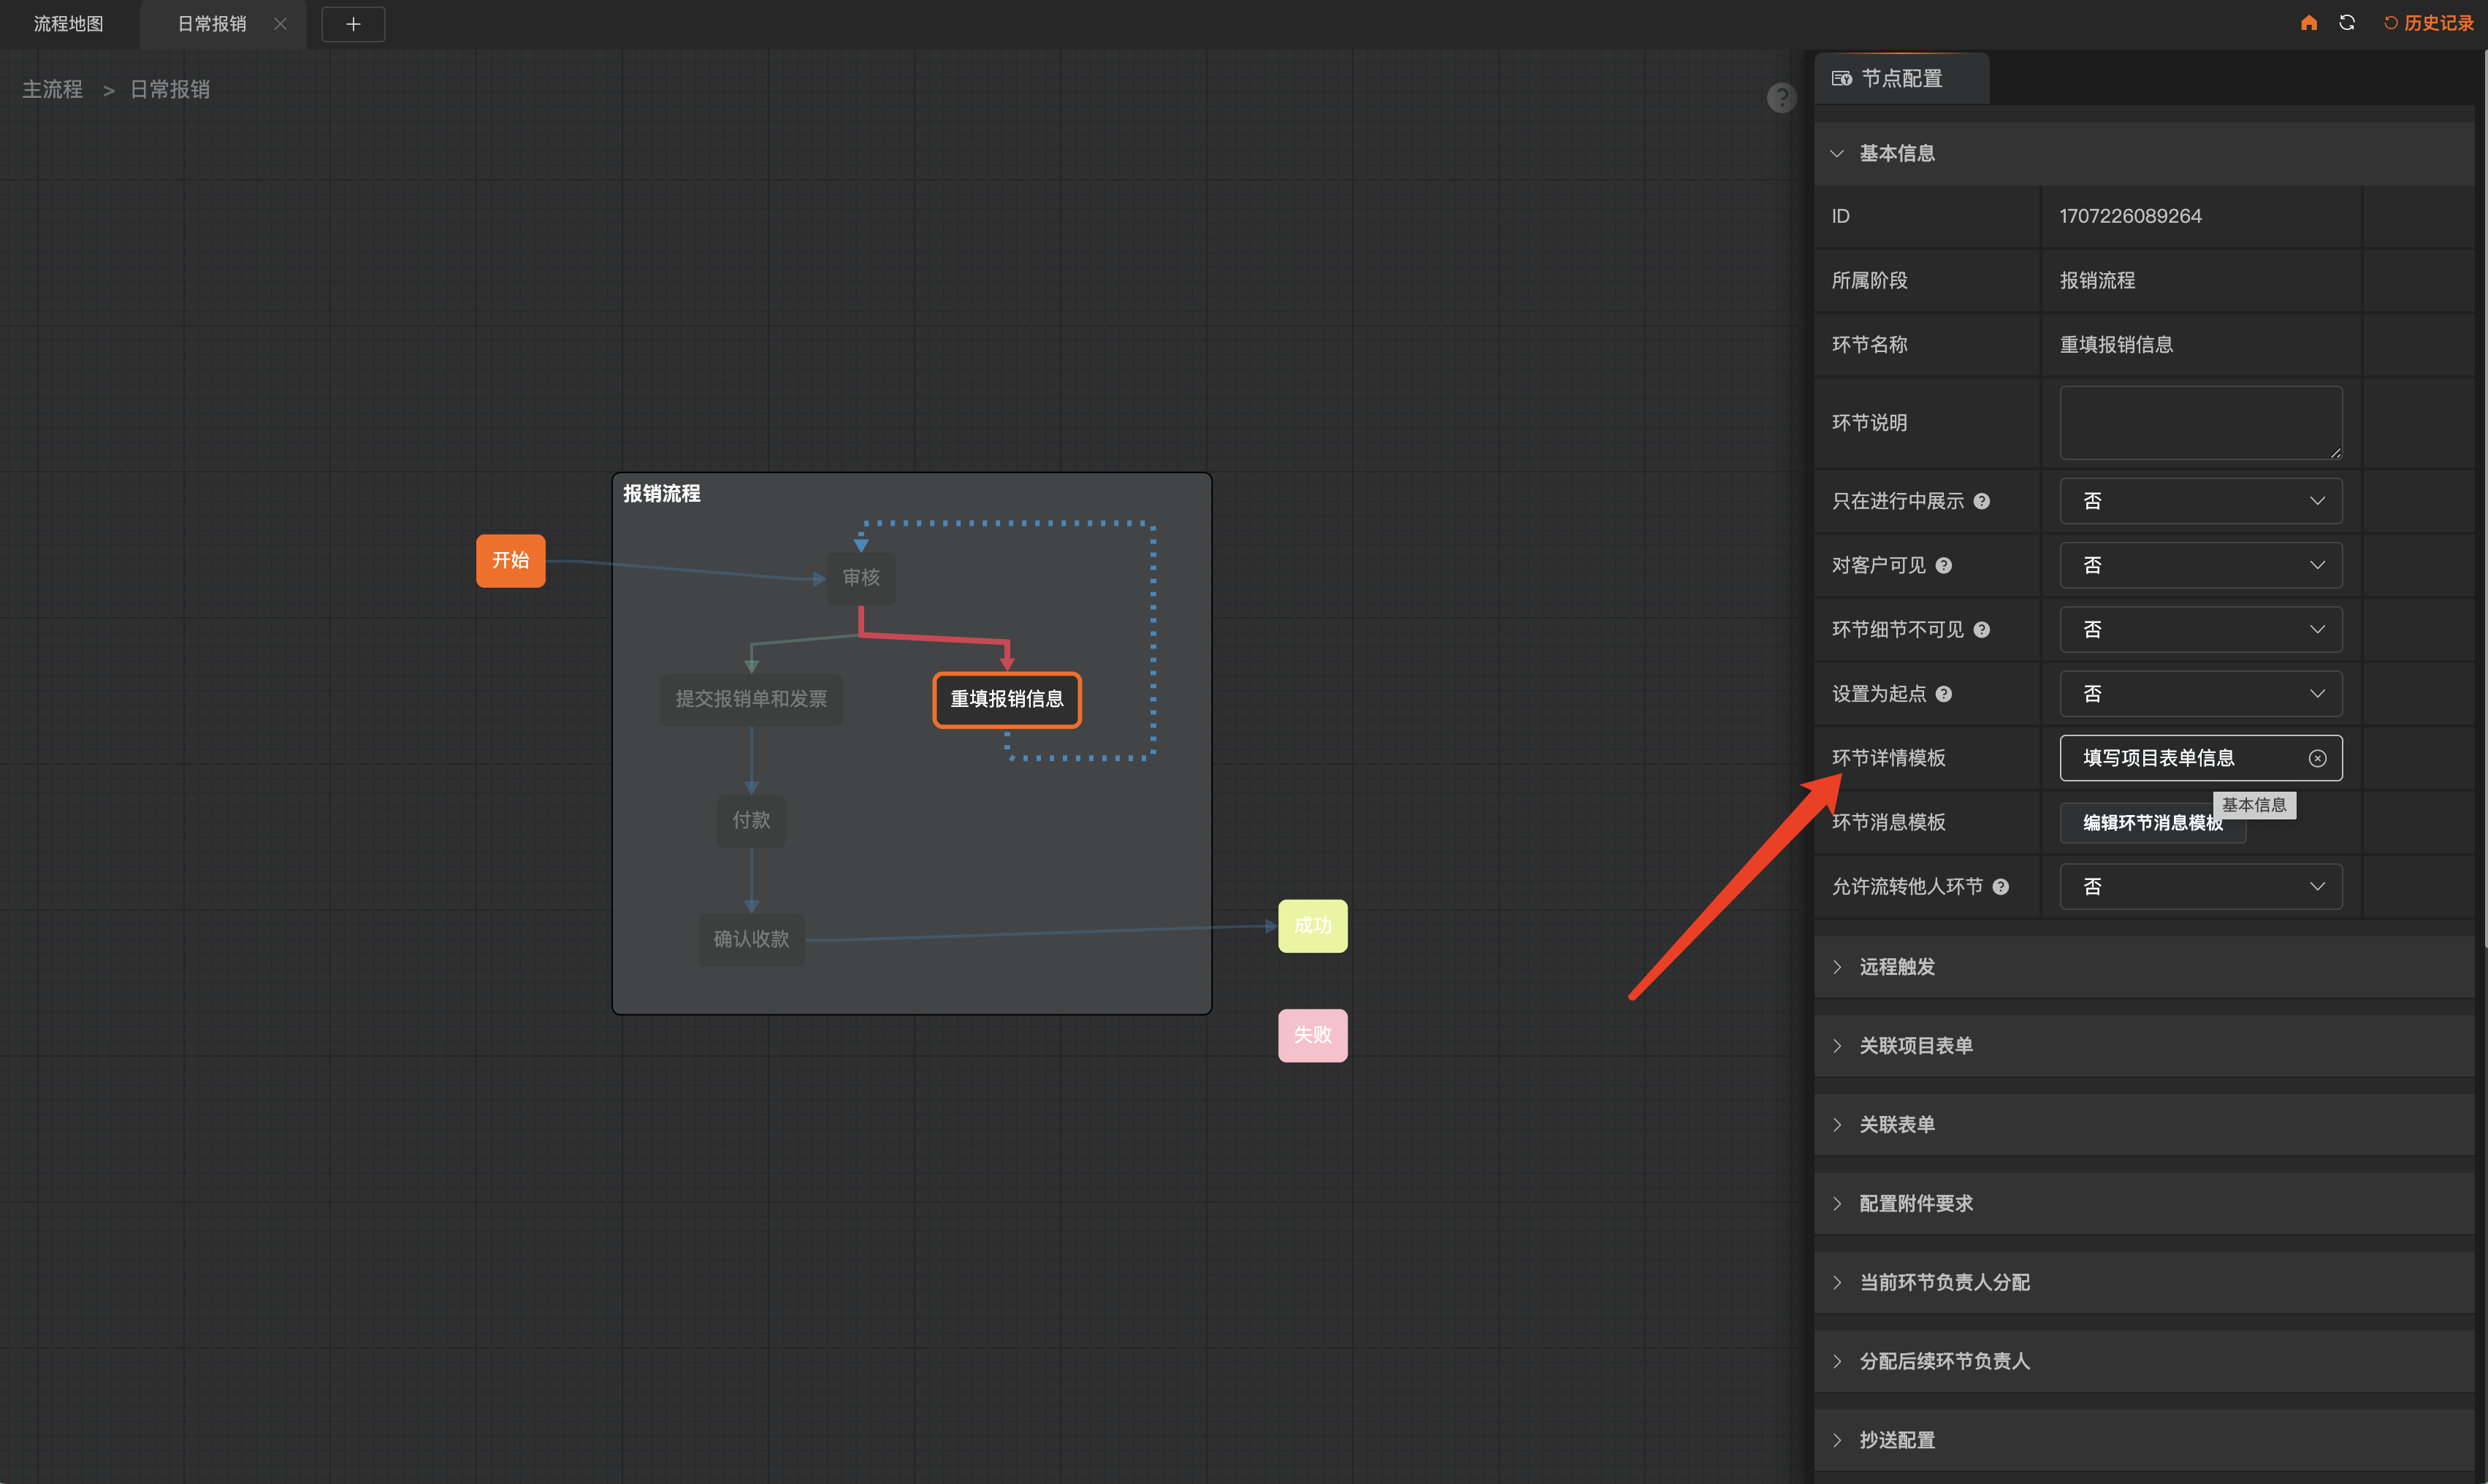Screen dimensions: 2488x1484
Task: Open the 只在进行中展示 dropdown
Action: point(2200,500)
